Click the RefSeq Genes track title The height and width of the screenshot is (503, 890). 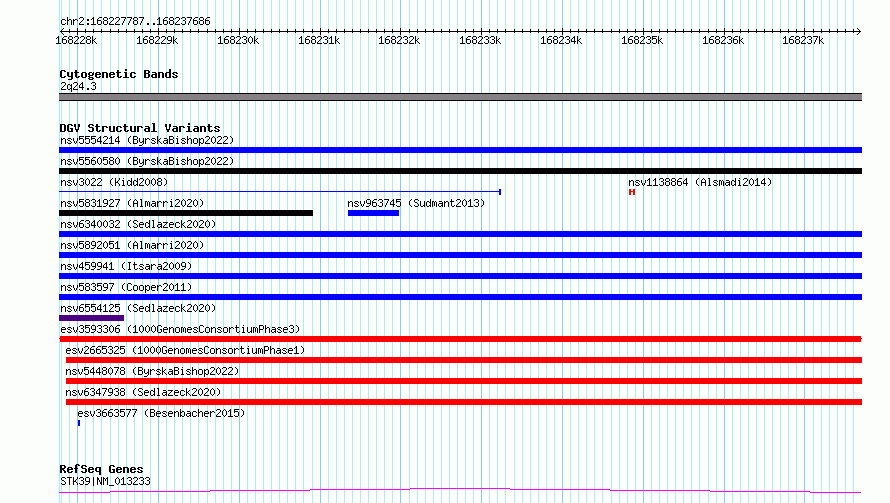click(101, 469)
